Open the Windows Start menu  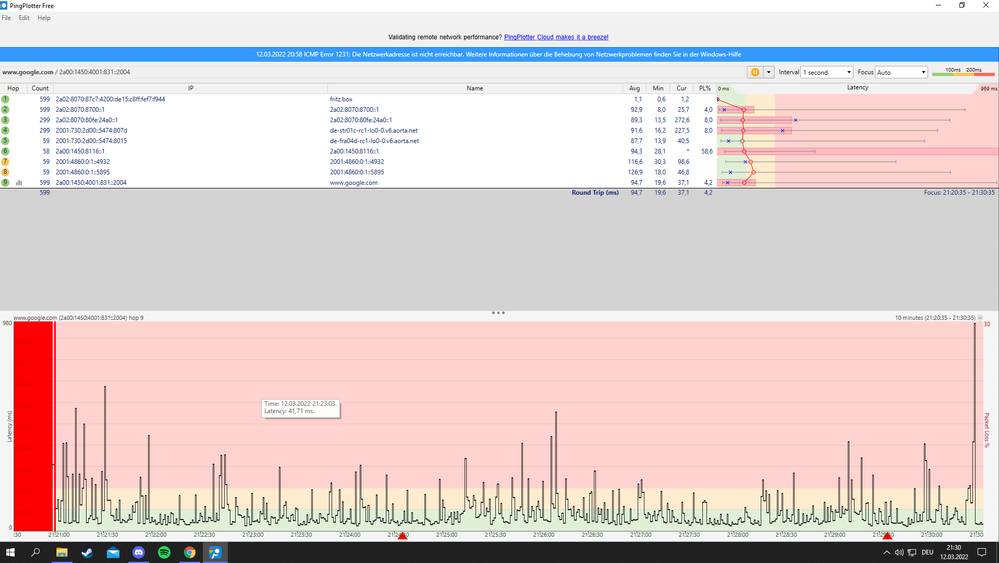pyautogui.click(x=10, y=552)
